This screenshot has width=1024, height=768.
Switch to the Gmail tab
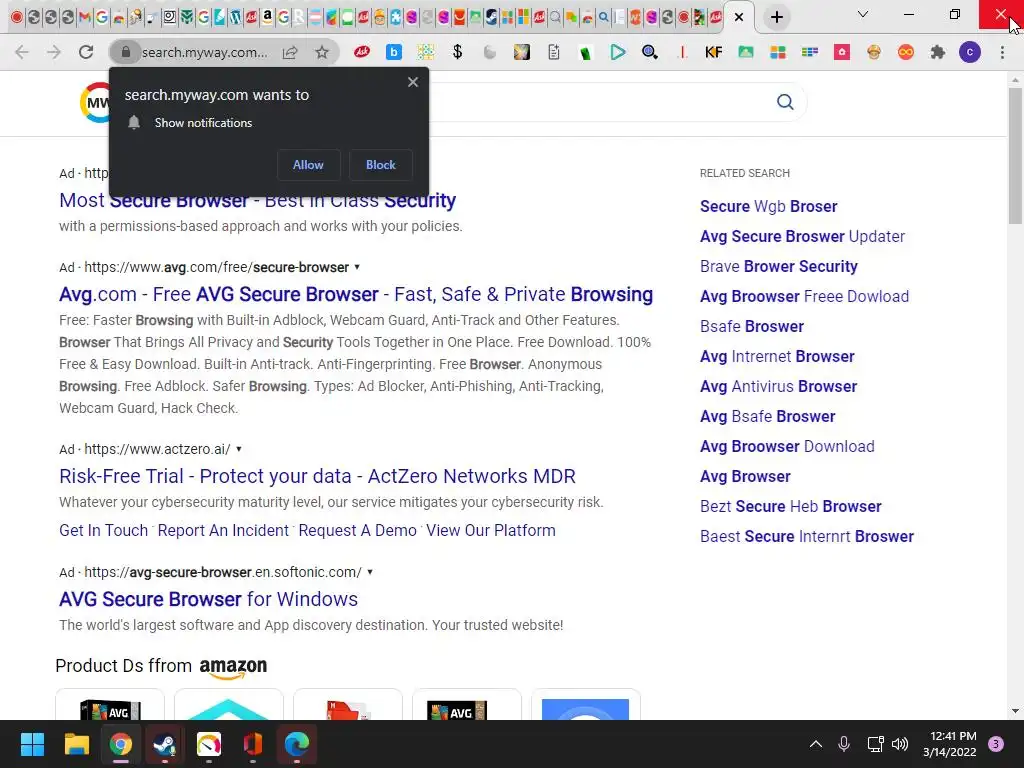tap(84, 18)
